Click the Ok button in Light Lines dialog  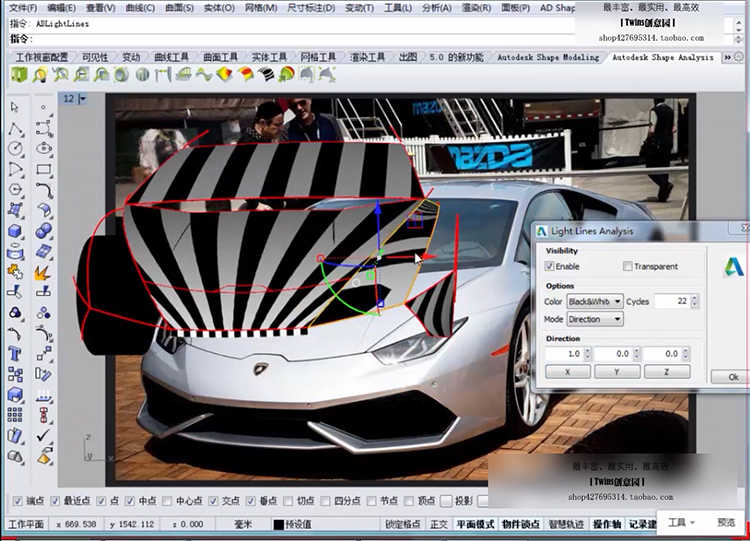pyautogui.click(x=733, y=377)
